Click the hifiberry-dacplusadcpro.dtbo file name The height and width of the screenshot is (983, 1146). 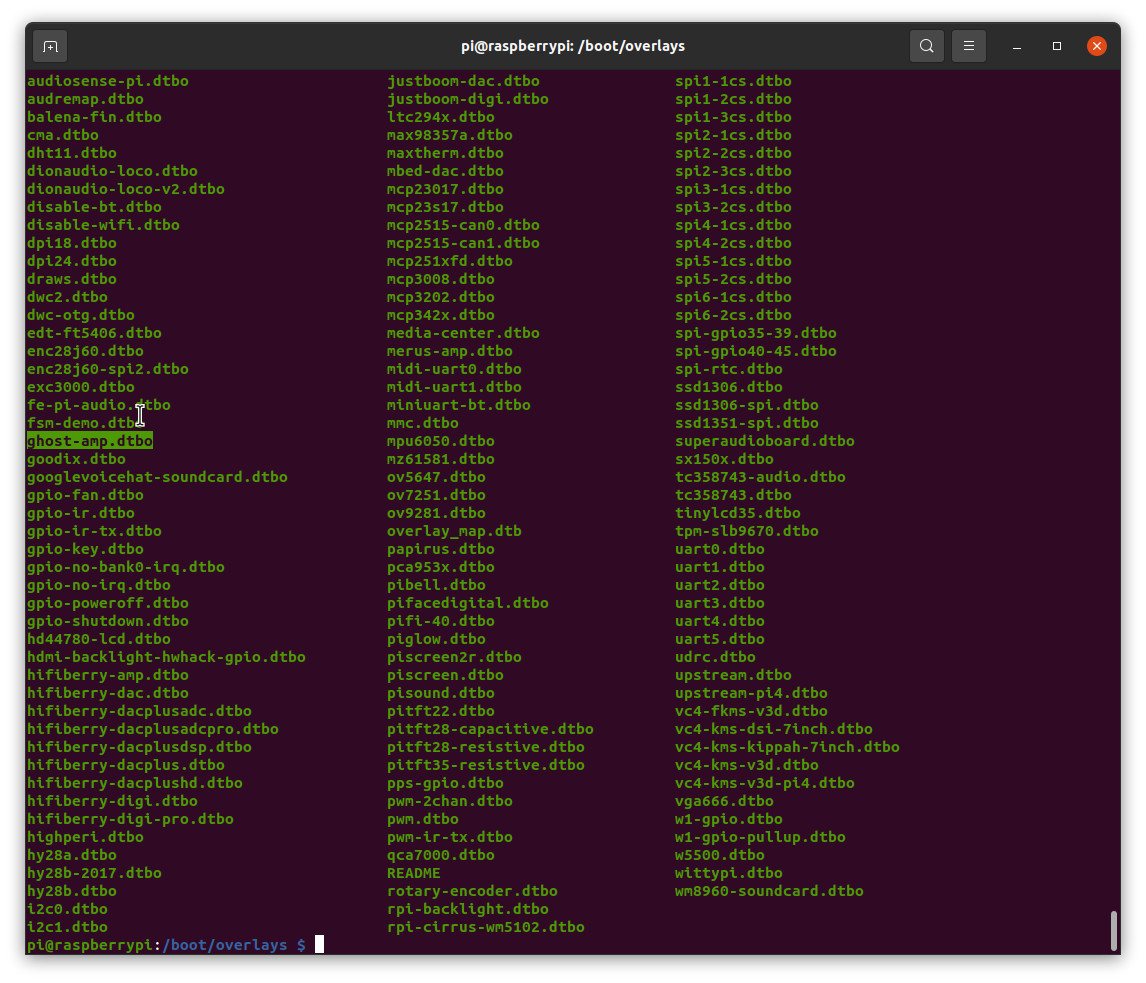click(x=153, y=729)
